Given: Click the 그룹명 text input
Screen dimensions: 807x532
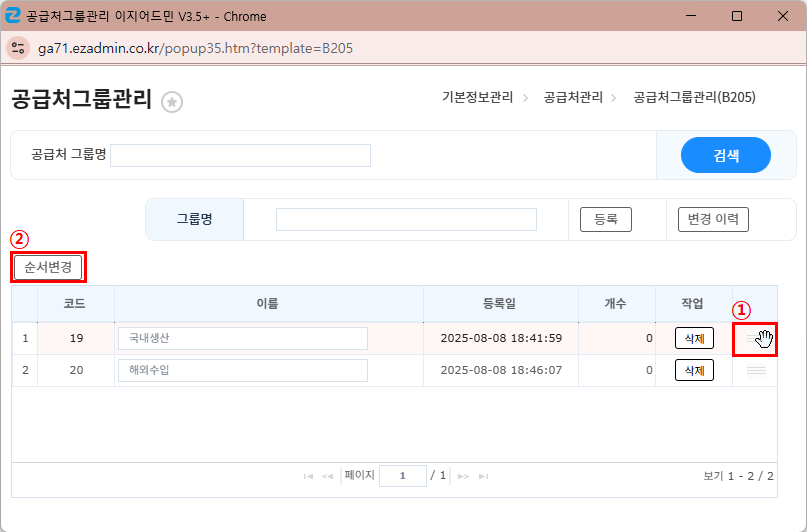Looking at the screenshot, I should pyautogui.click(x=406, y=219).
